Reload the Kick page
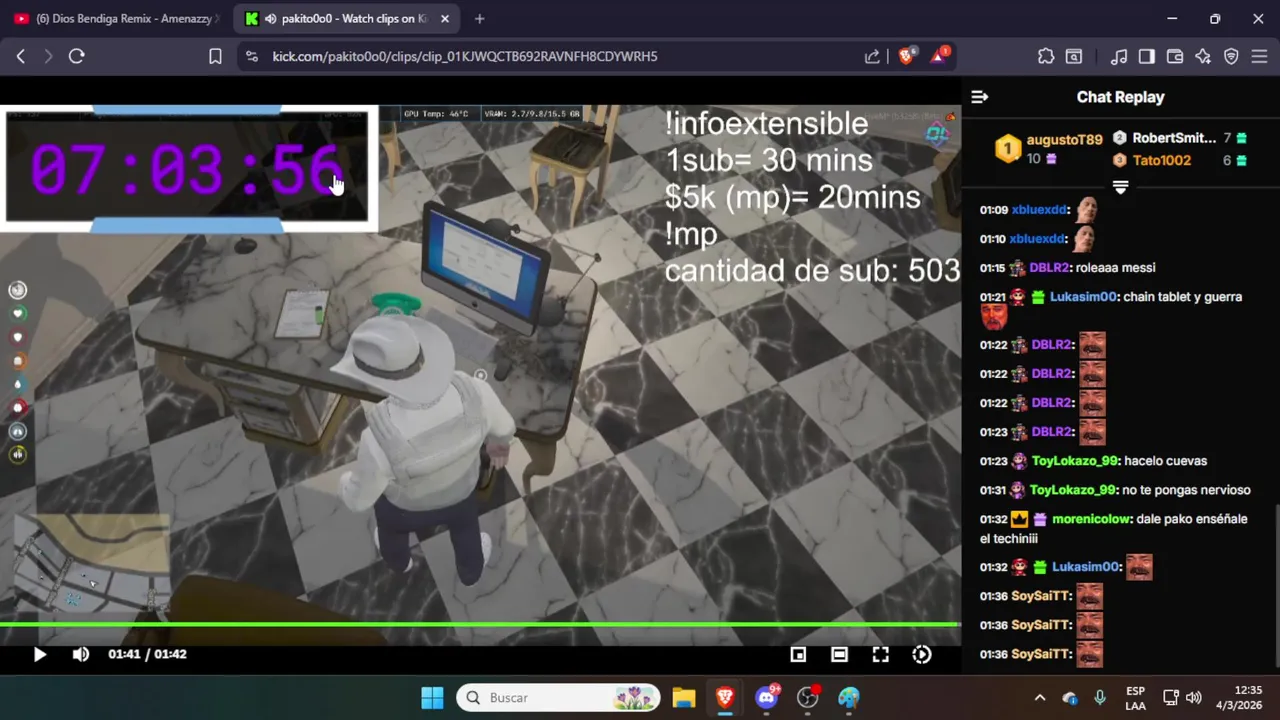The width and height of the screenshot is (1280, 720). pyautogui.click(x=76, y=56)
